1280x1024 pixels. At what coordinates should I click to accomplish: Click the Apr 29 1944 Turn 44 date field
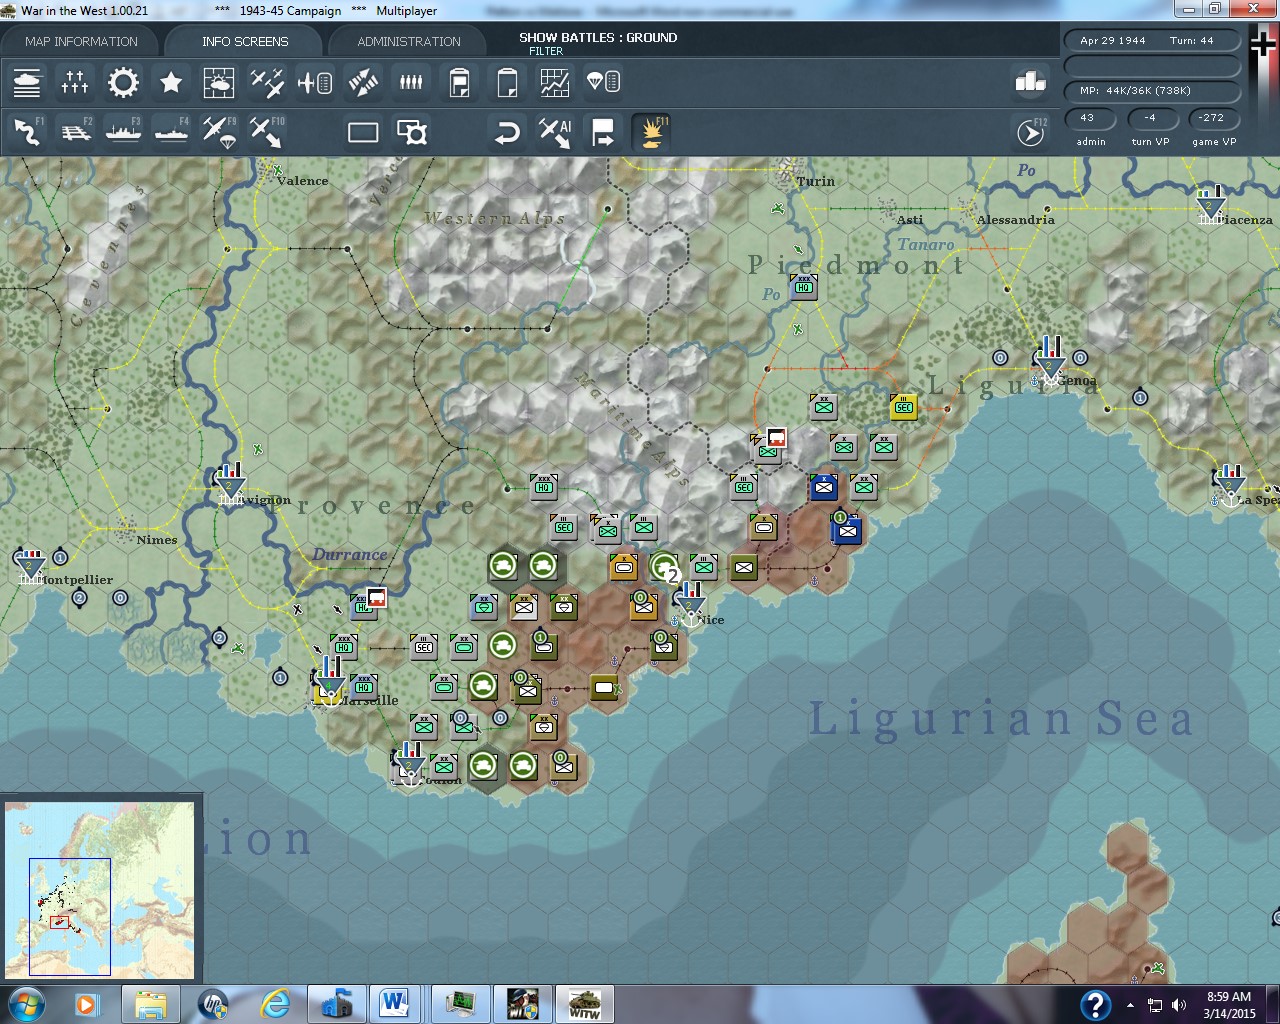point(1150,41)
